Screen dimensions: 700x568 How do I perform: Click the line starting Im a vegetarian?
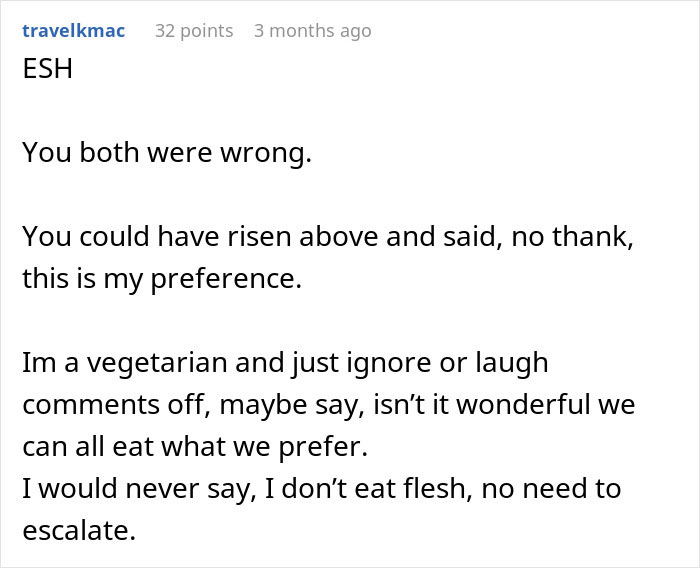[x=285, y=362]
